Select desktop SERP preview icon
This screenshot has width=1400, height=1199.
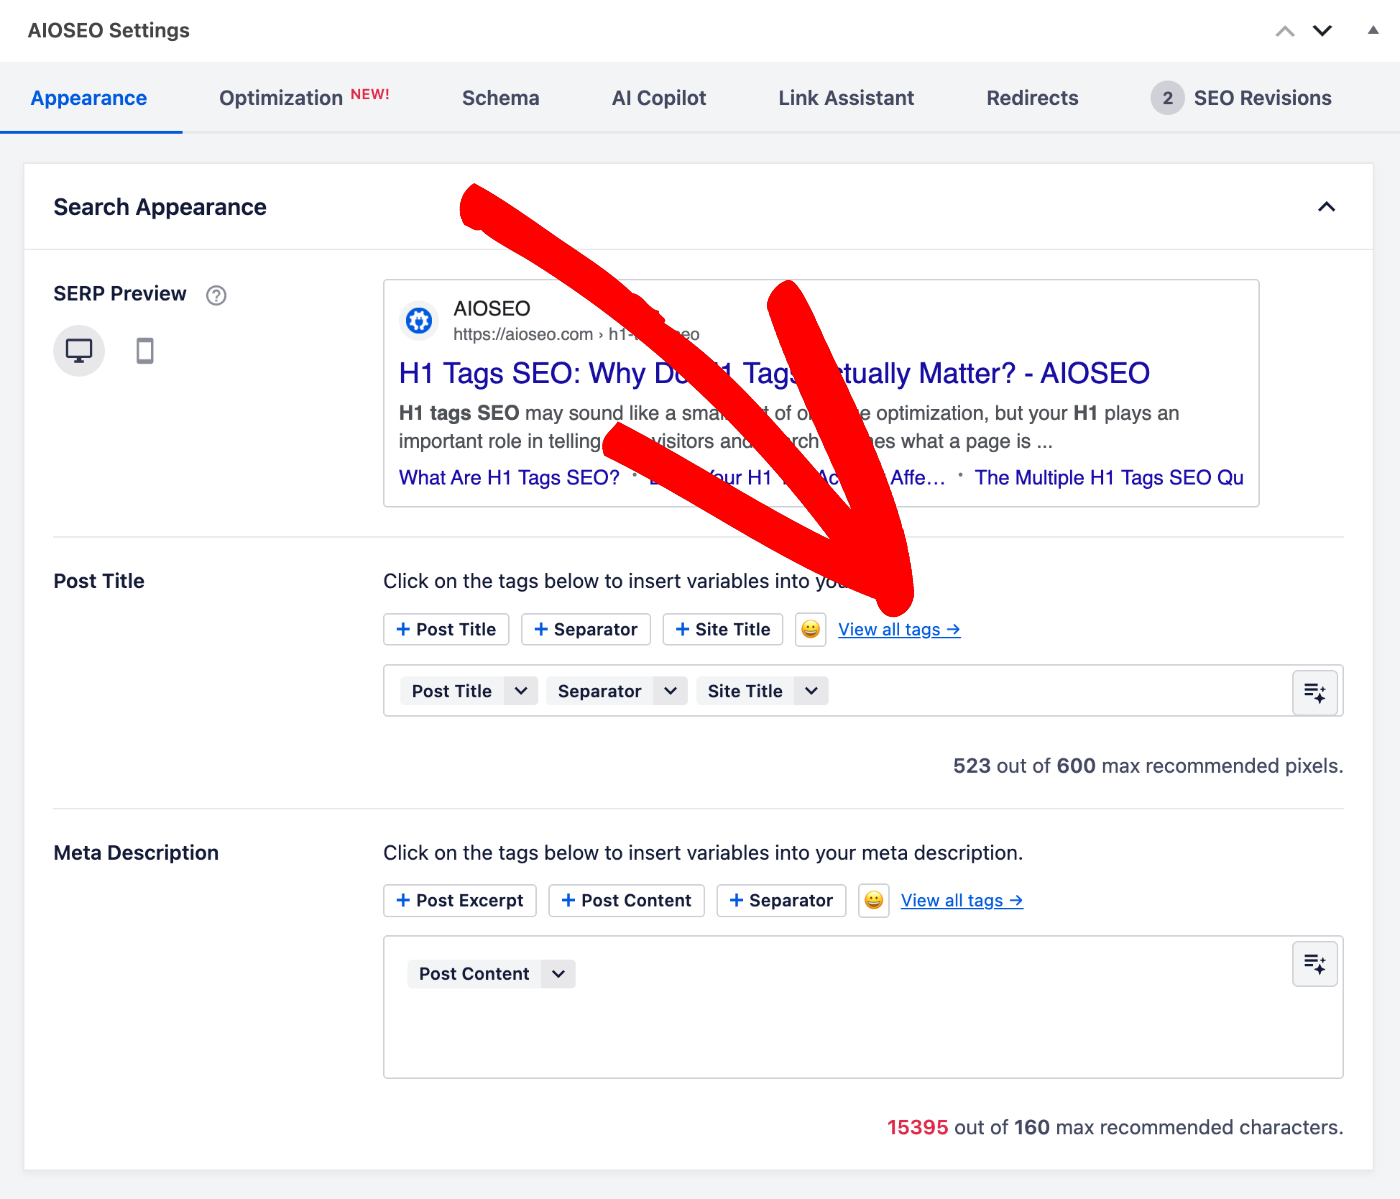(79, 351)
